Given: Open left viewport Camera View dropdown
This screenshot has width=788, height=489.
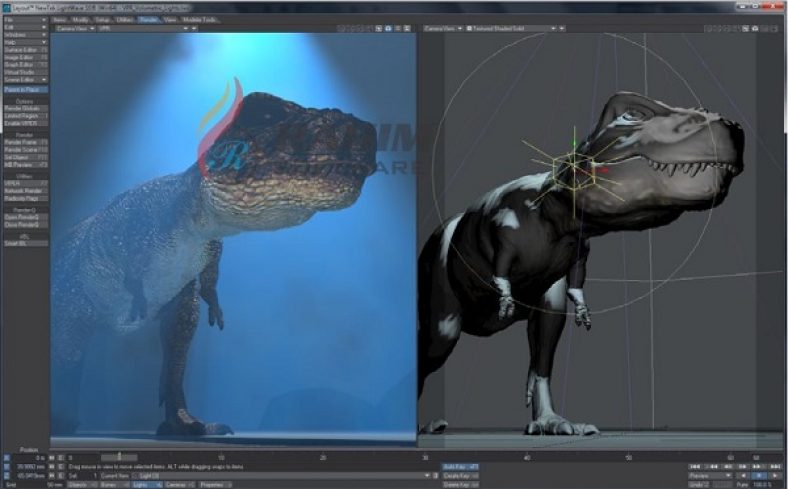Looking at the screenshot, I should [x=74, y=28].
